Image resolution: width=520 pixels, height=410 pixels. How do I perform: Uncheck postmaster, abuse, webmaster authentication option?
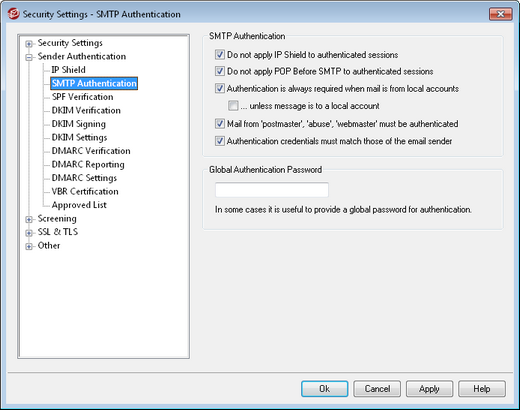coord(220,124)
